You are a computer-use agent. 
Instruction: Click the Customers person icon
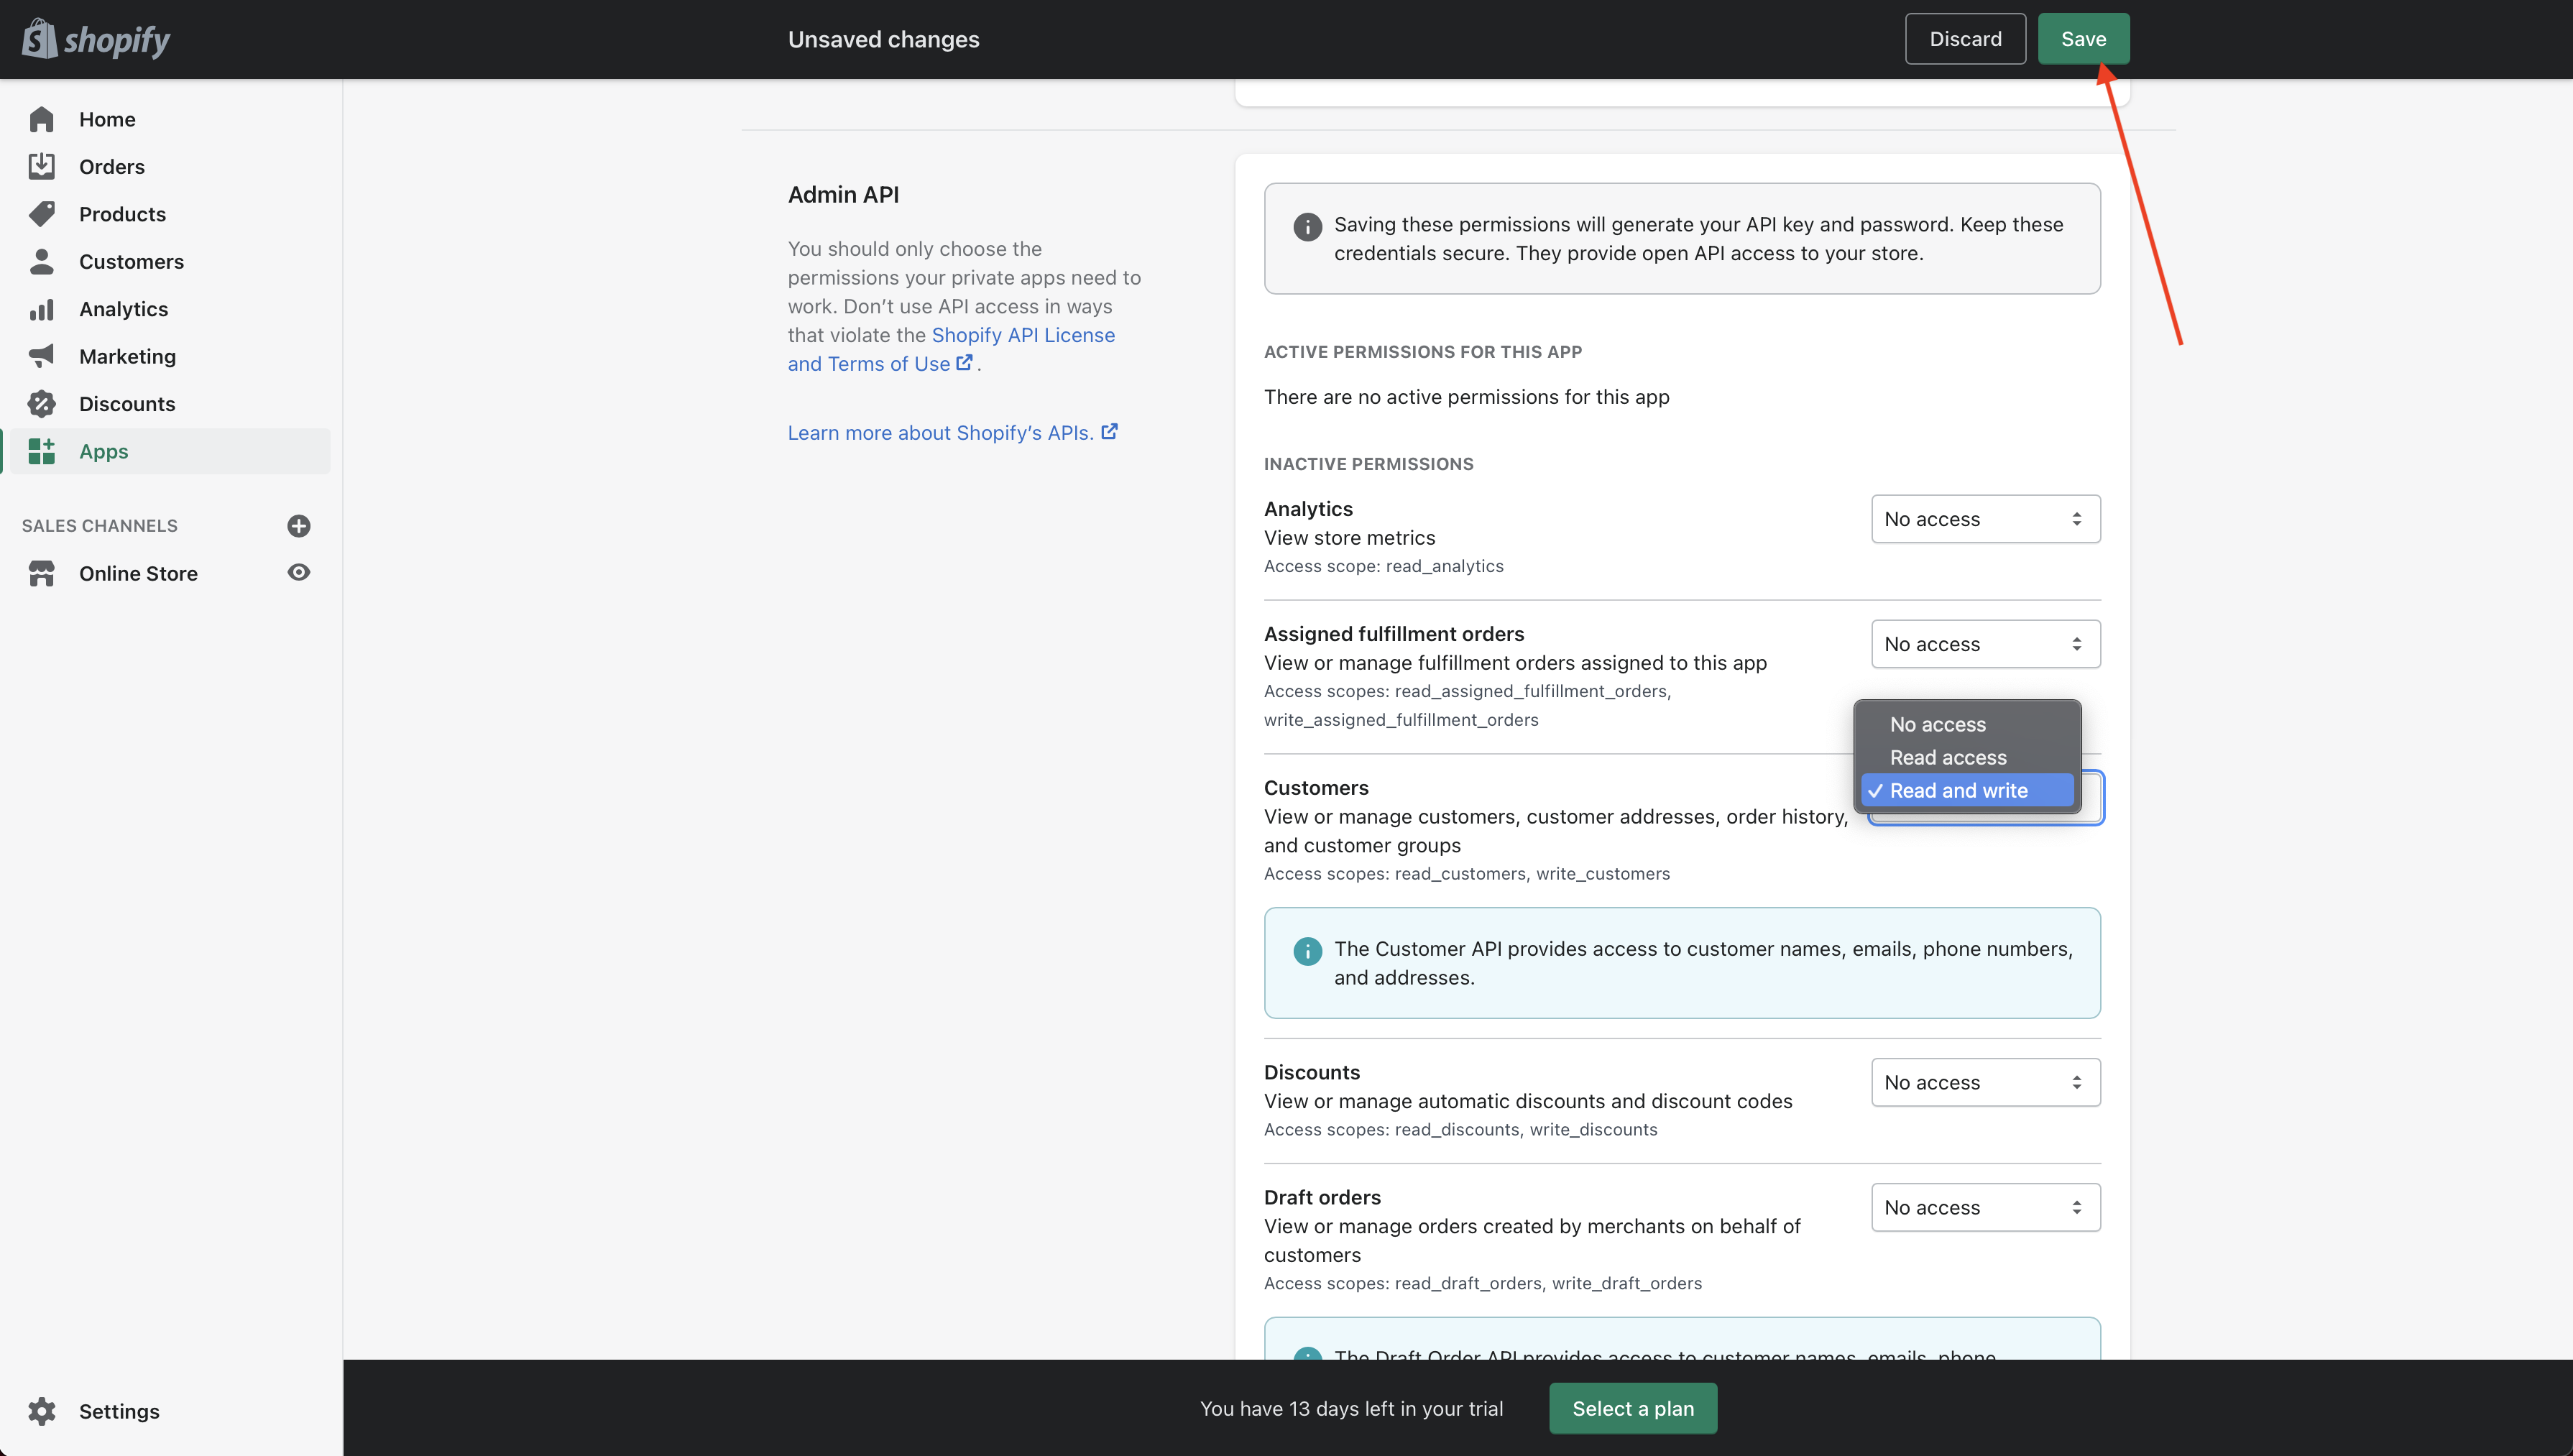(x=41, y=261)
